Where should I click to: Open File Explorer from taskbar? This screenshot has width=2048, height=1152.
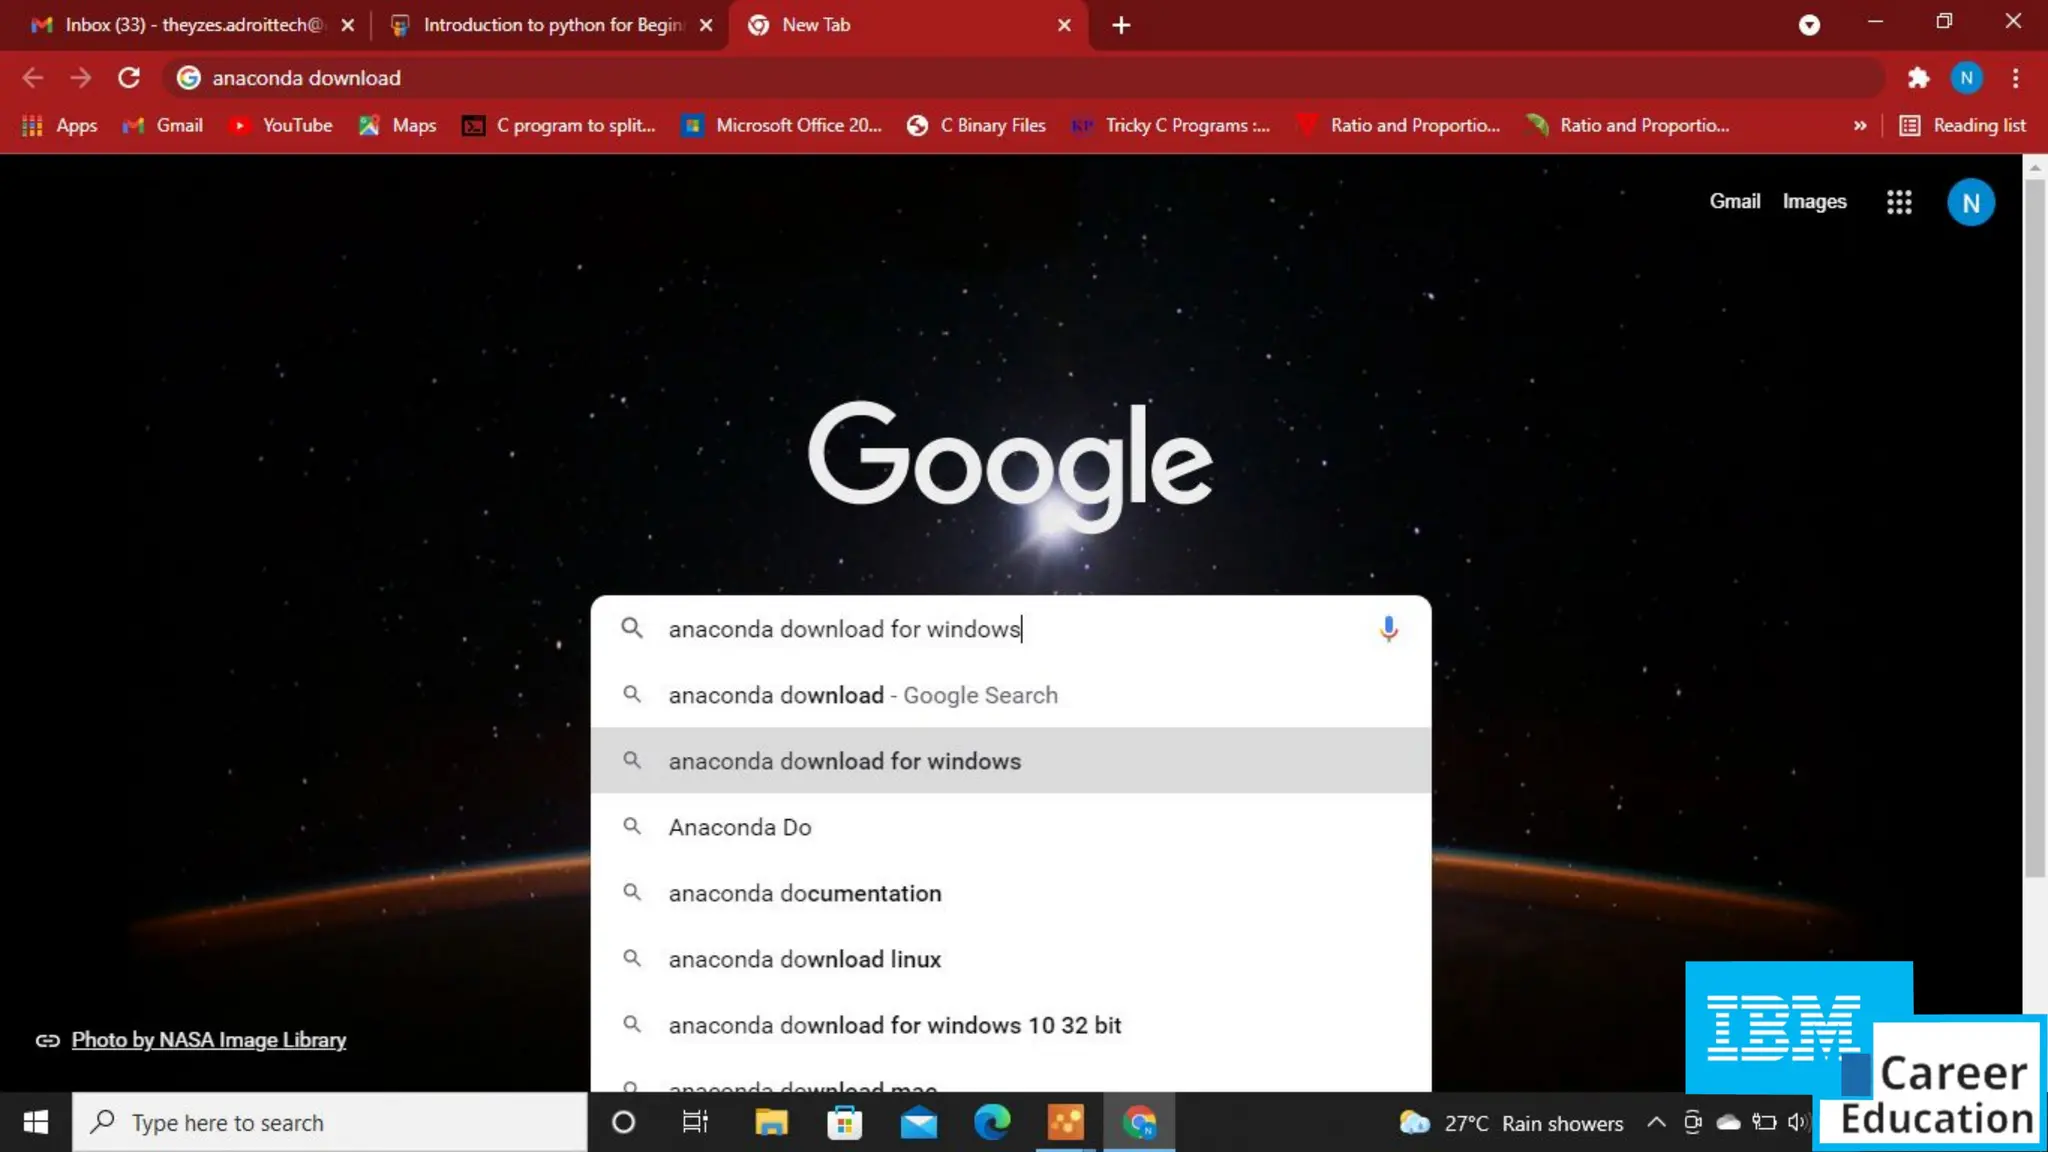(x=771, y=1122)
